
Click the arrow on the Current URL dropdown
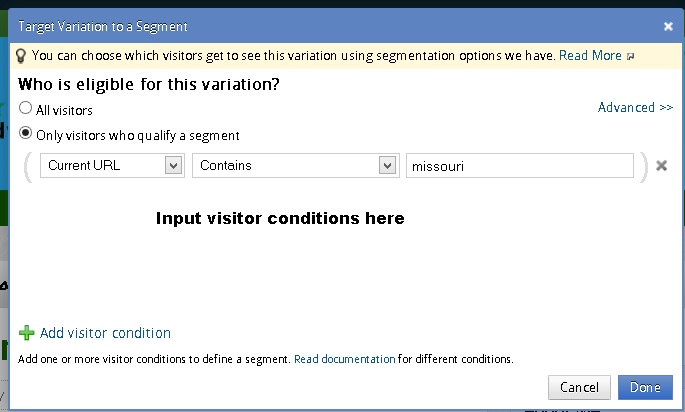pos(173,166)
